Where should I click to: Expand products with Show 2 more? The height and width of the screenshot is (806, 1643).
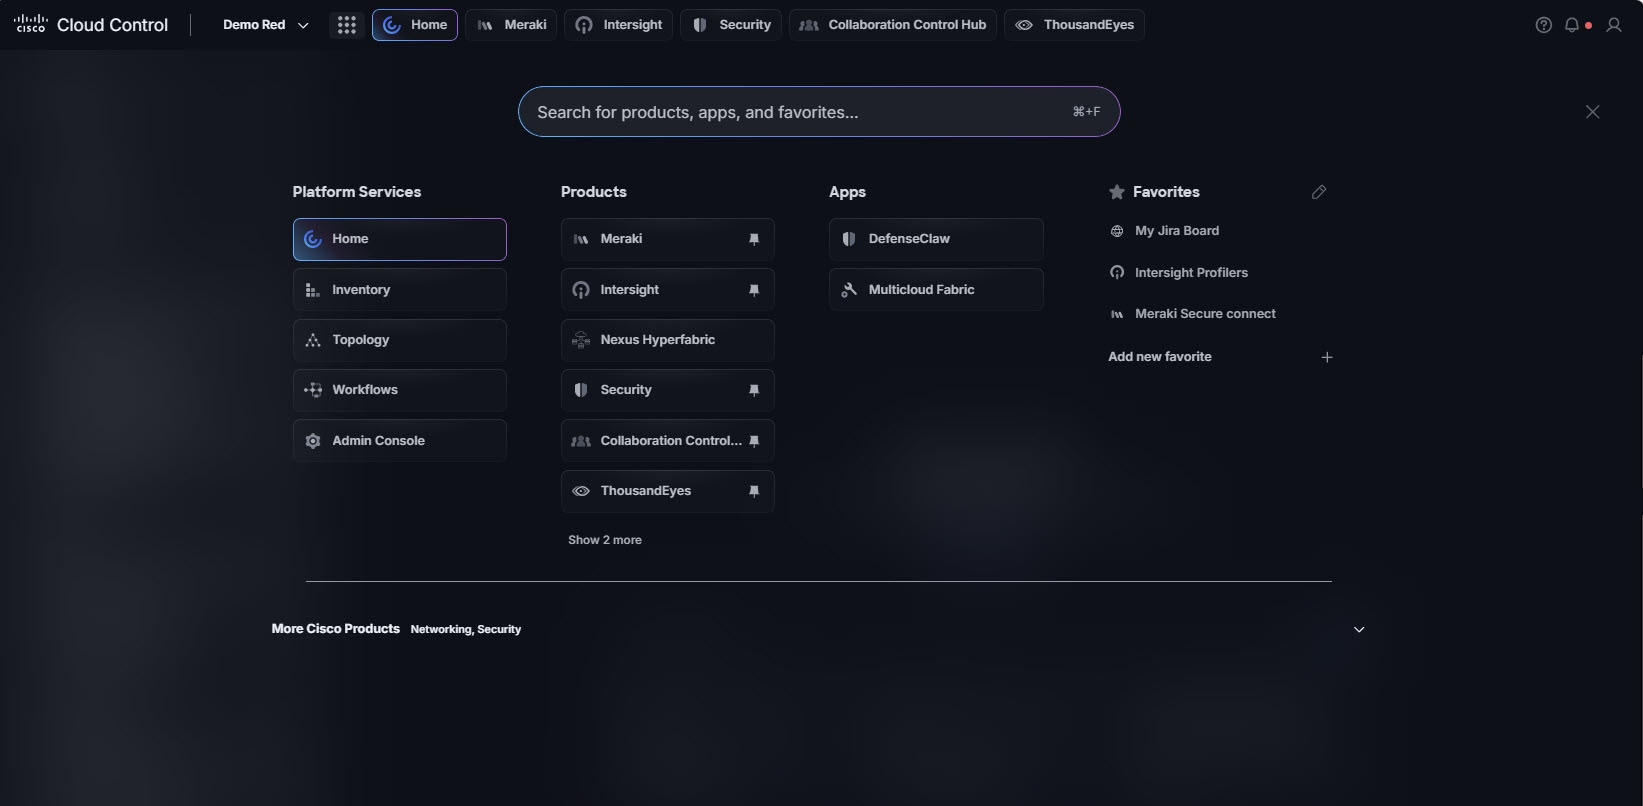[605, 540]
